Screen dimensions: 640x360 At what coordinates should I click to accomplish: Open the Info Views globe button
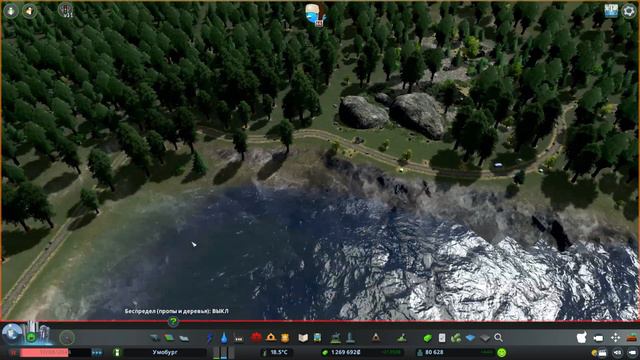point(11,333)
